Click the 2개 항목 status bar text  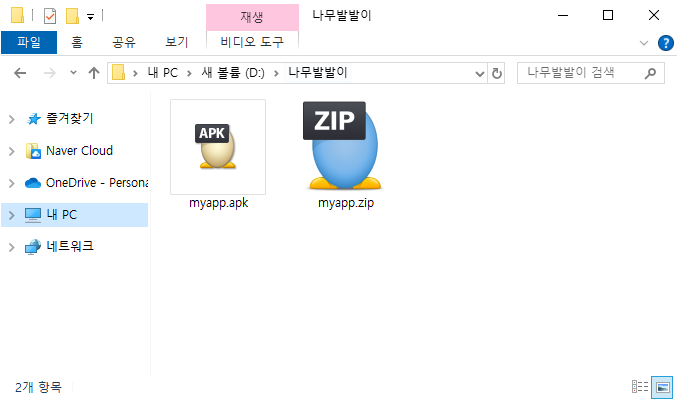click(38, 387)
